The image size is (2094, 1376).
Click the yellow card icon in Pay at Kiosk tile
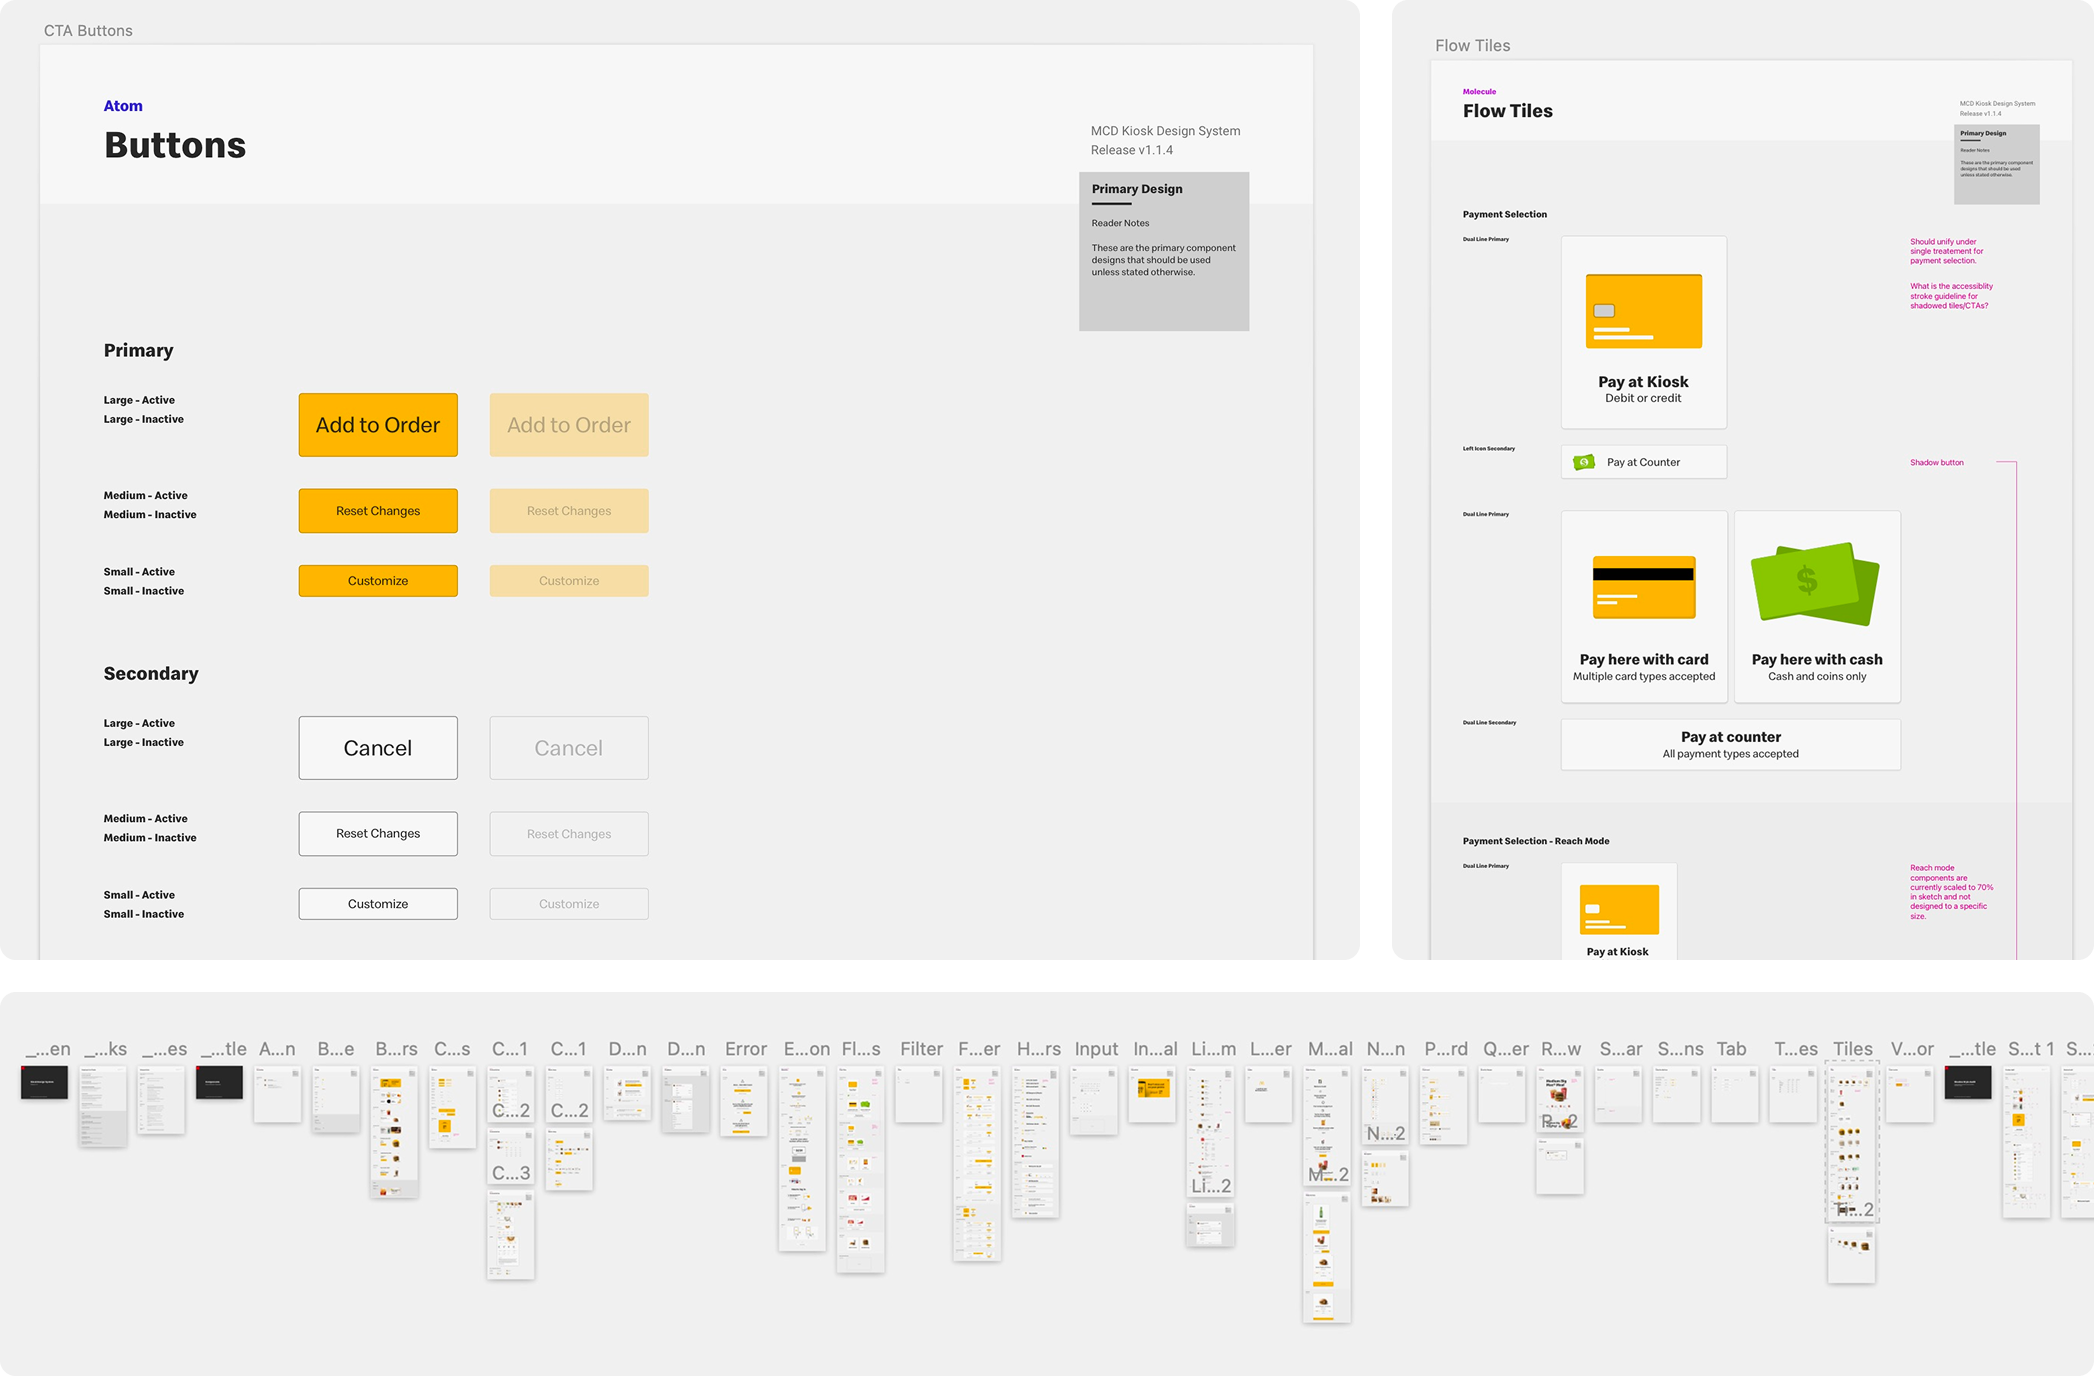[1643, 311]
